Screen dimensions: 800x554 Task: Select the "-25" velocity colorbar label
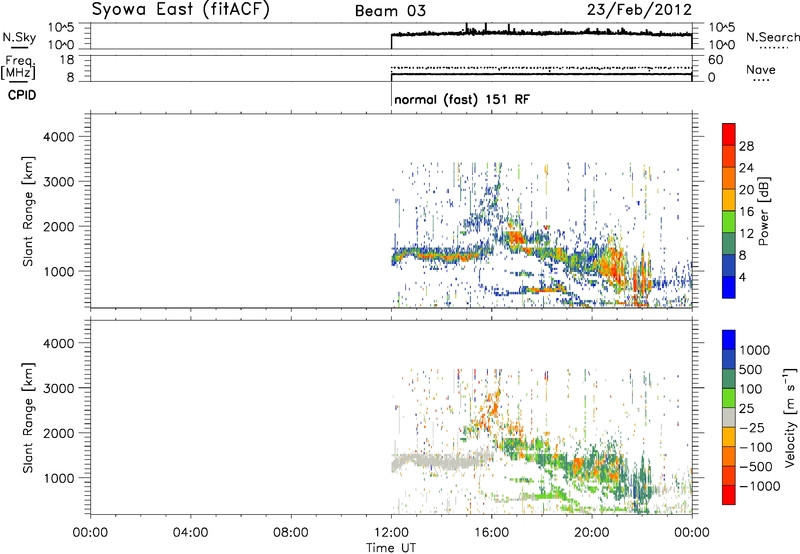pos(752,428)
